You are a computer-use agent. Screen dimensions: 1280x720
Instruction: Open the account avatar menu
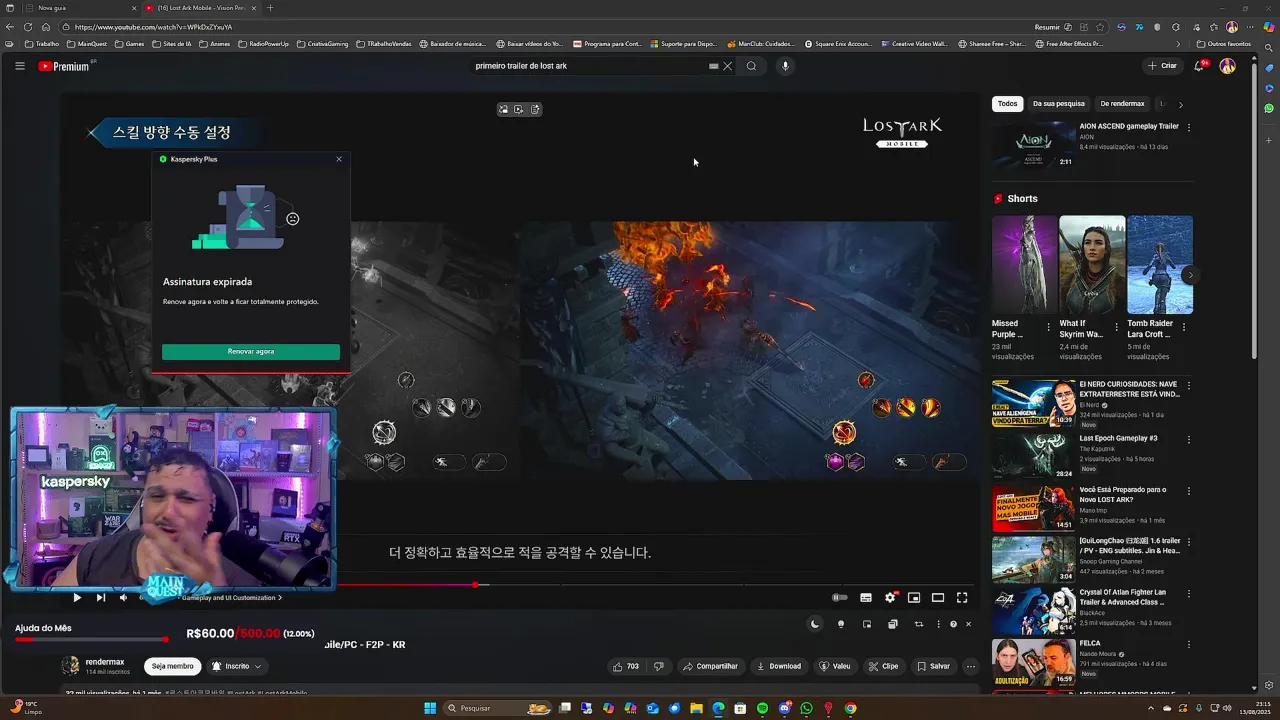(1228, 66)
